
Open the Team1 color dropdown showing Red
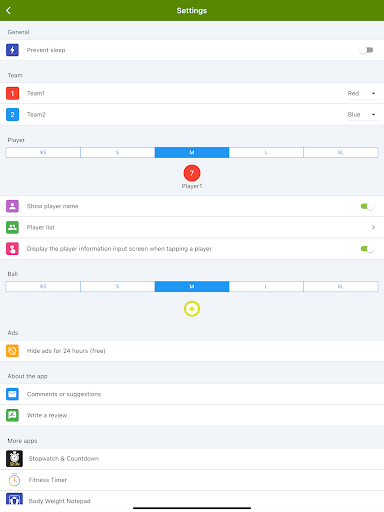click(362, 93)
